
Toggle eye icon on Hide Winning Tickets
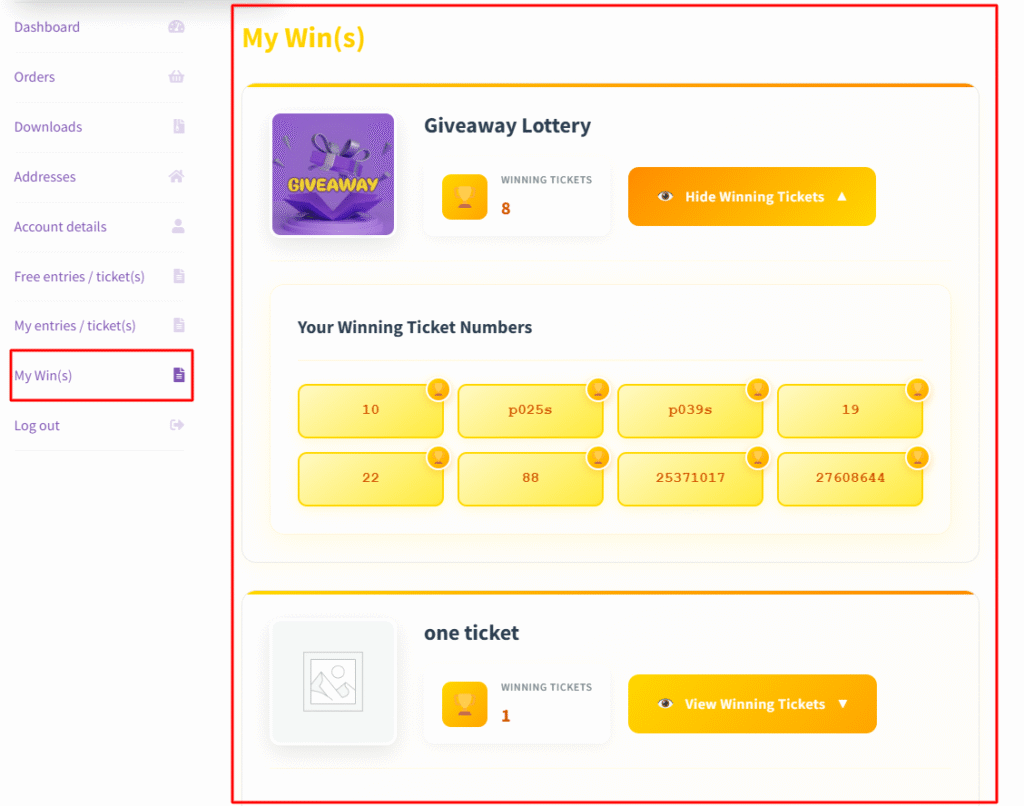click(665, 197)
